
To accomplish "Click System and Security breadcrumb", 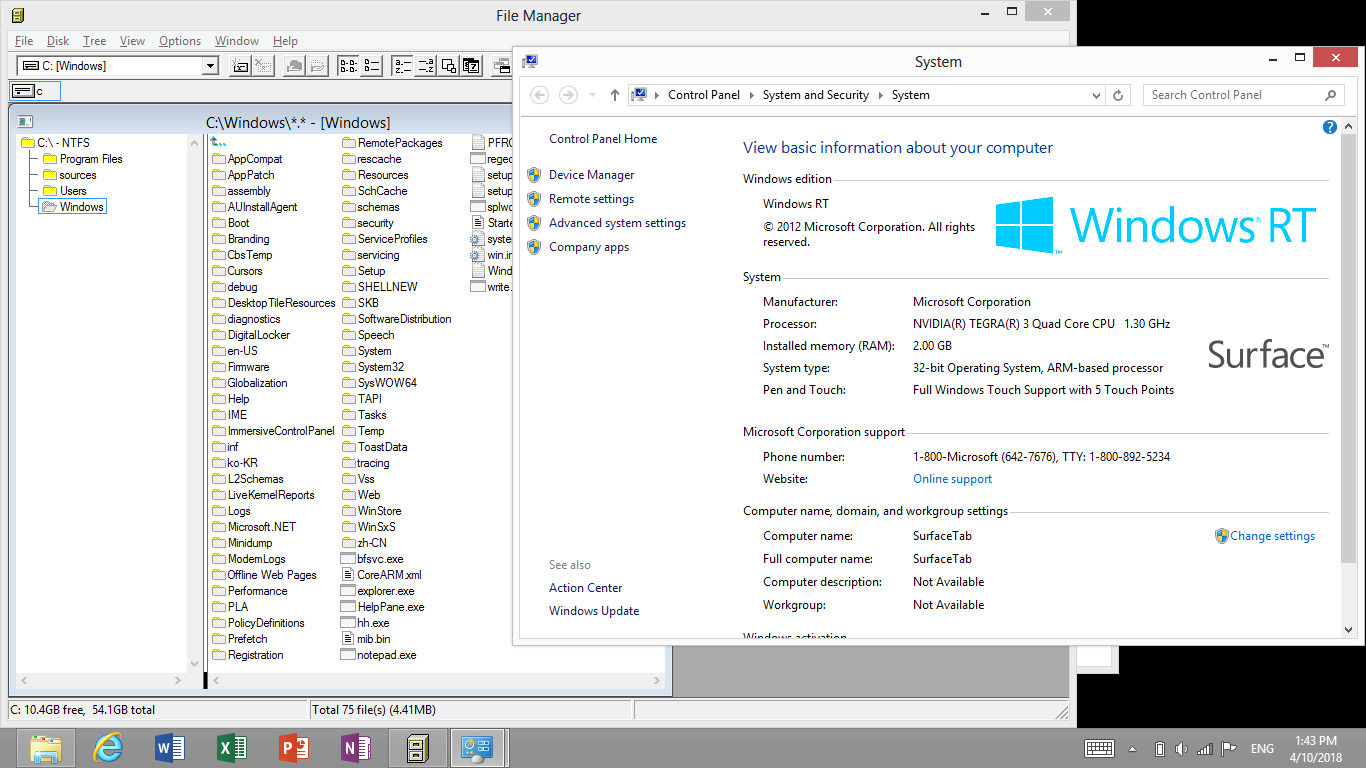I will click(x=815, y=95).
